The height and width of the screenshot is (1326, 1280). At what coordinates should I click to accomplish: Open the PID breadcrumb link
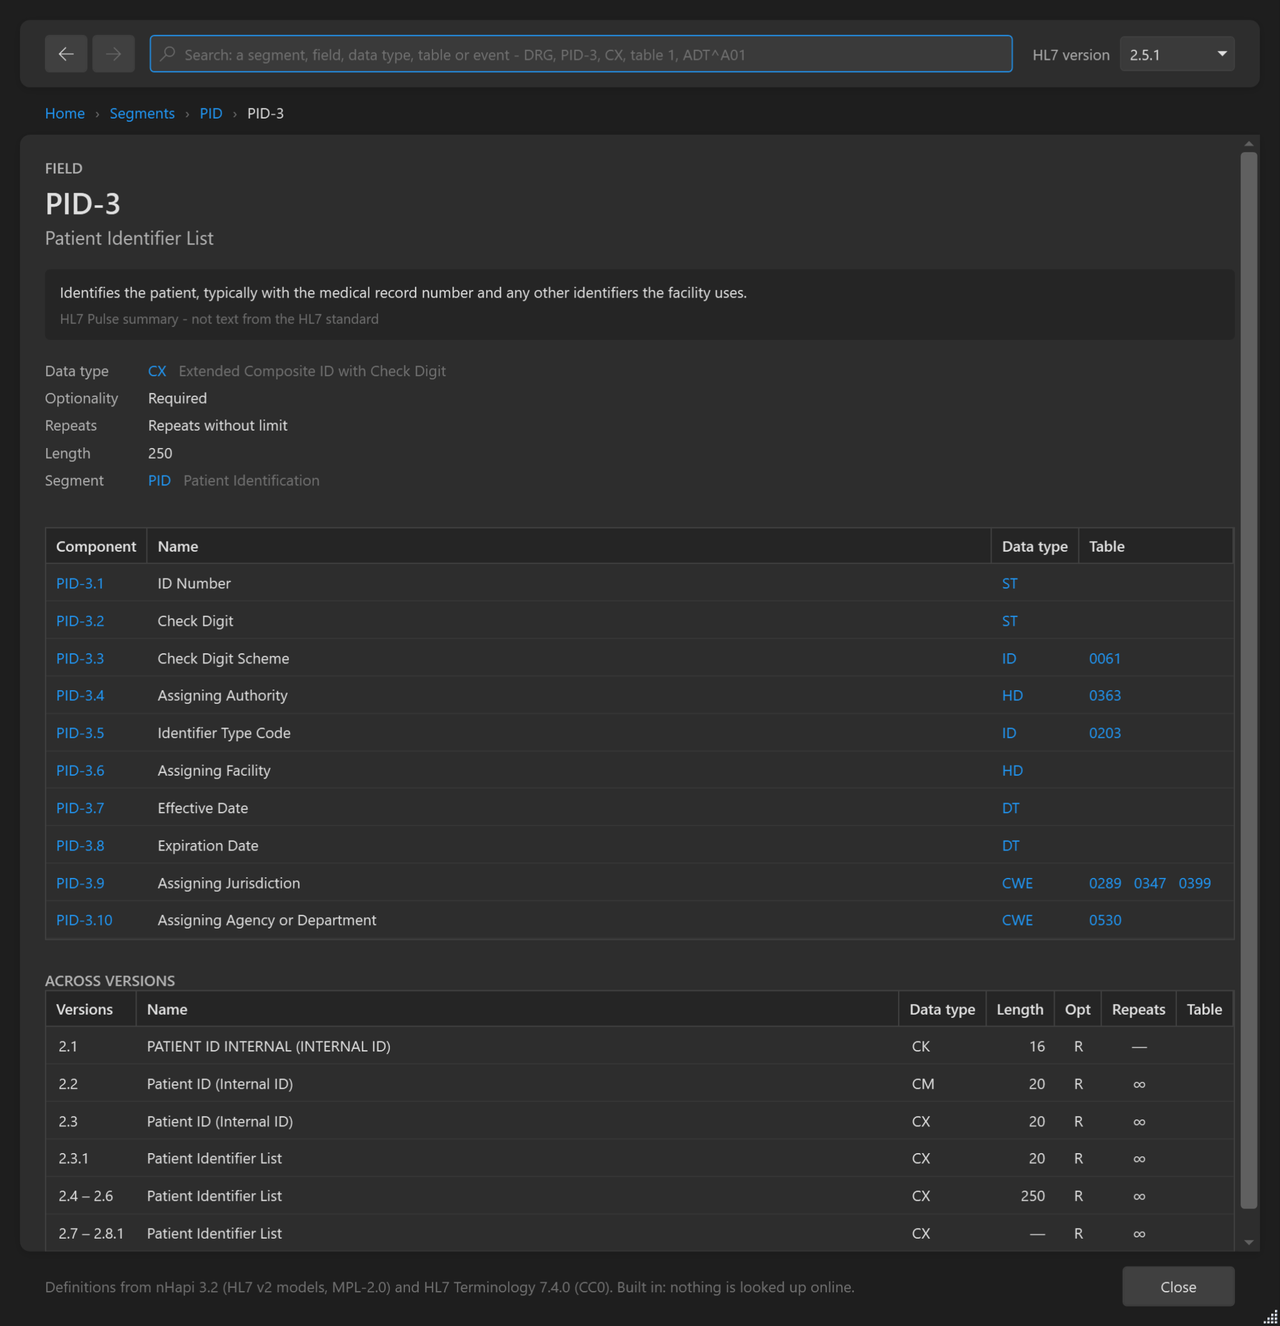tap(211, 113)
